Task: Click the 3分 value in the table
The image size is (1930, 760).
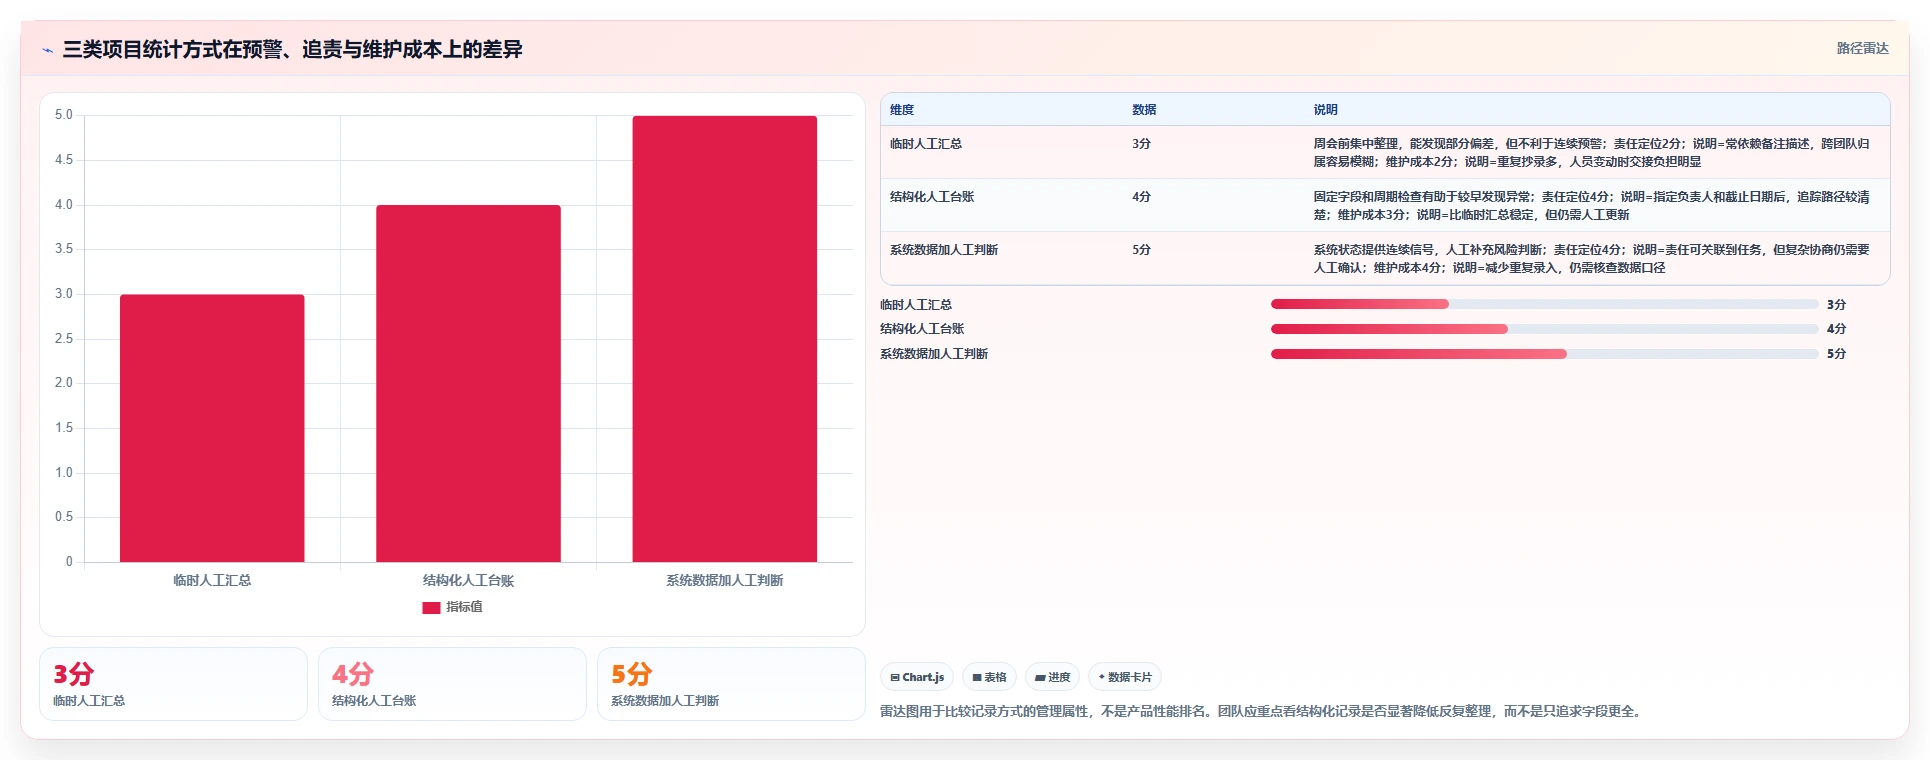Action: [x=1141, y=144]
